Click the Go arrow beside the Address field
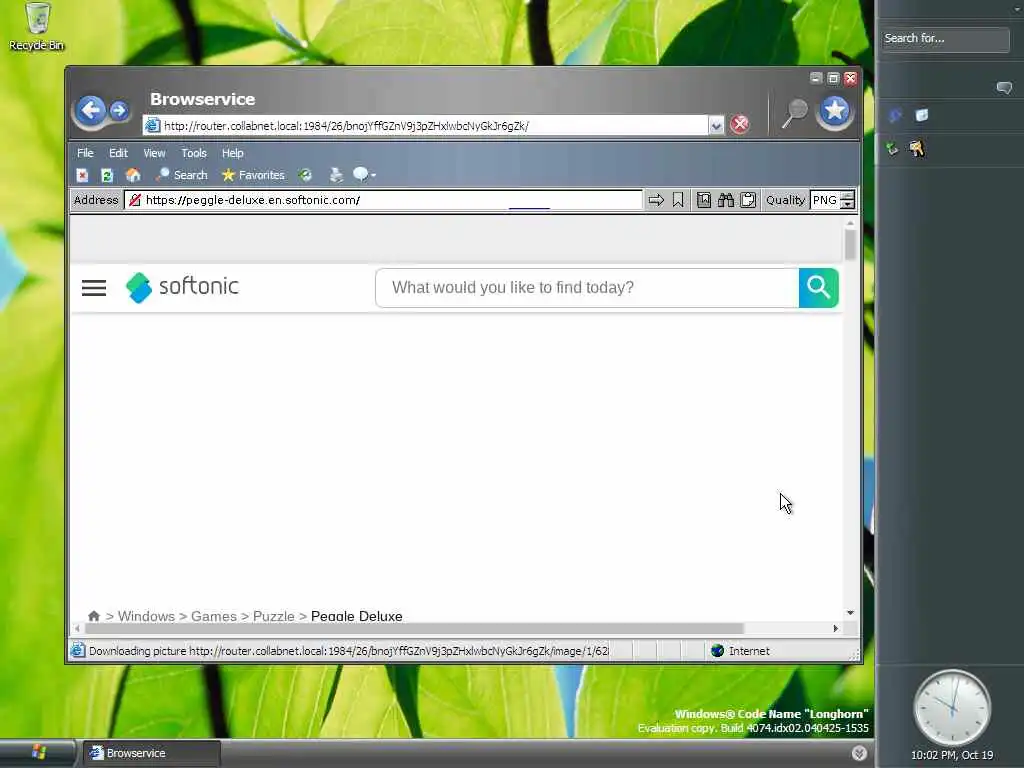Screen dimensions: 1024x768 [656, 200]
